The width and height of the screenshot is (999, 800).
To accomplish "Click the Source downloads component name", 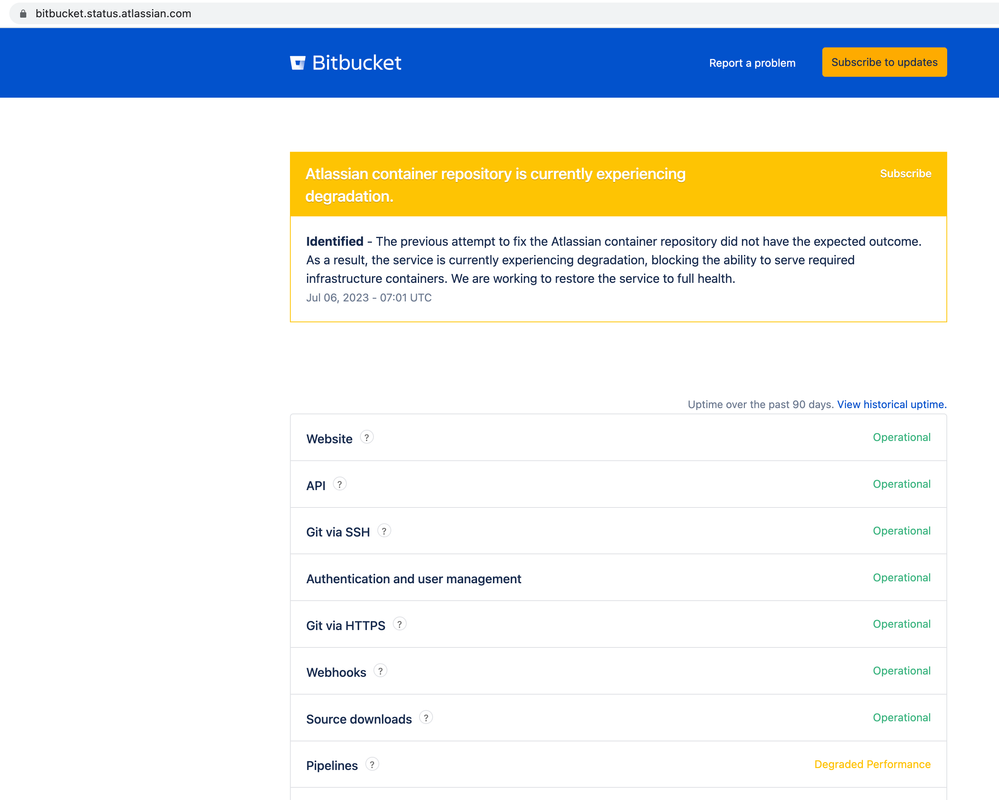I will (x=359, y=719).
